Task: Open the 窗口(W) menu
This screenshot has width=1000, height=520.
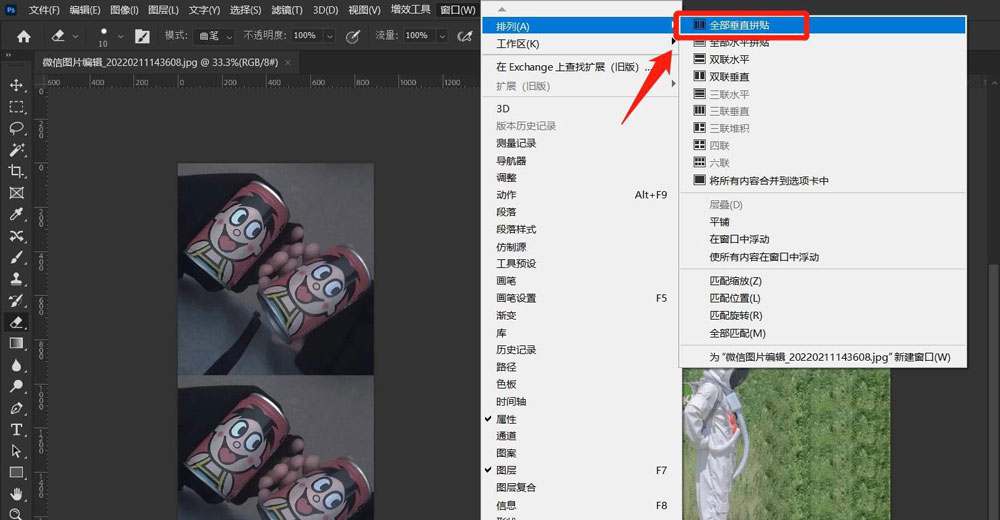Action: click(458, 10)
